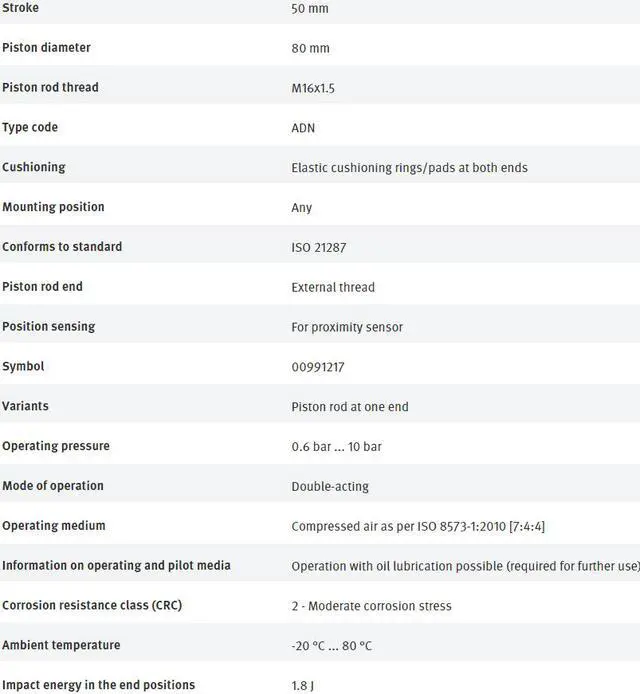The height and width of the screenshot is (694, 640).
Task: Click the oil lubrication information text
Action: click(x=465, y=566)
